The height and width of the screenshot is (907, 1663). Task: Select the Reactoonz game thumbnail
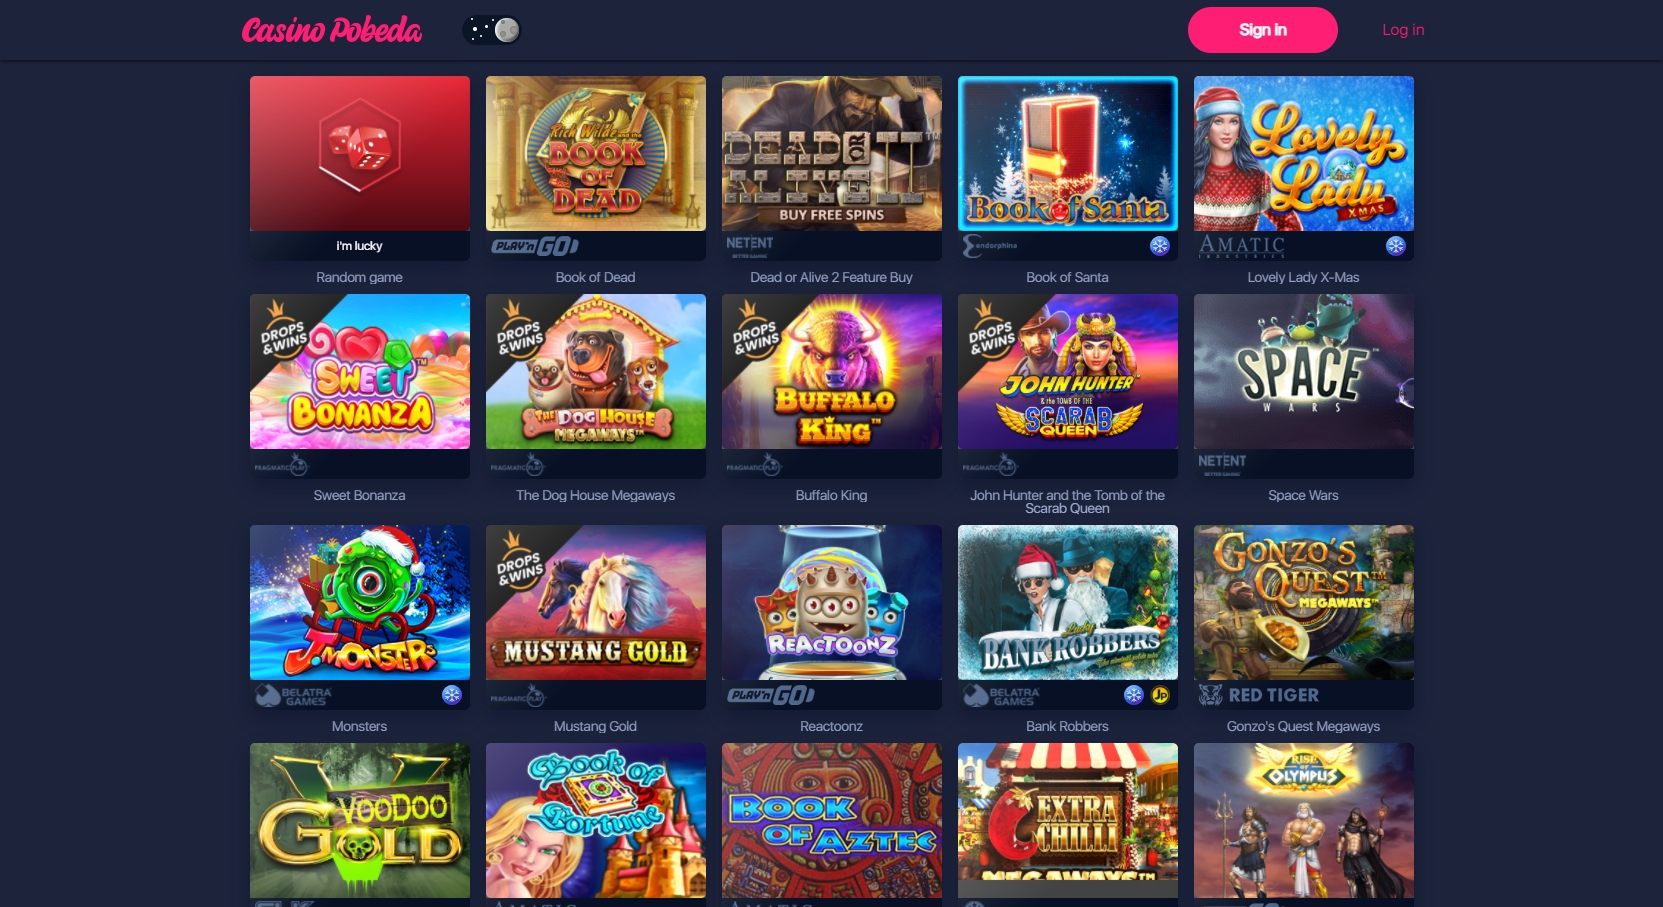pos(832,603)
